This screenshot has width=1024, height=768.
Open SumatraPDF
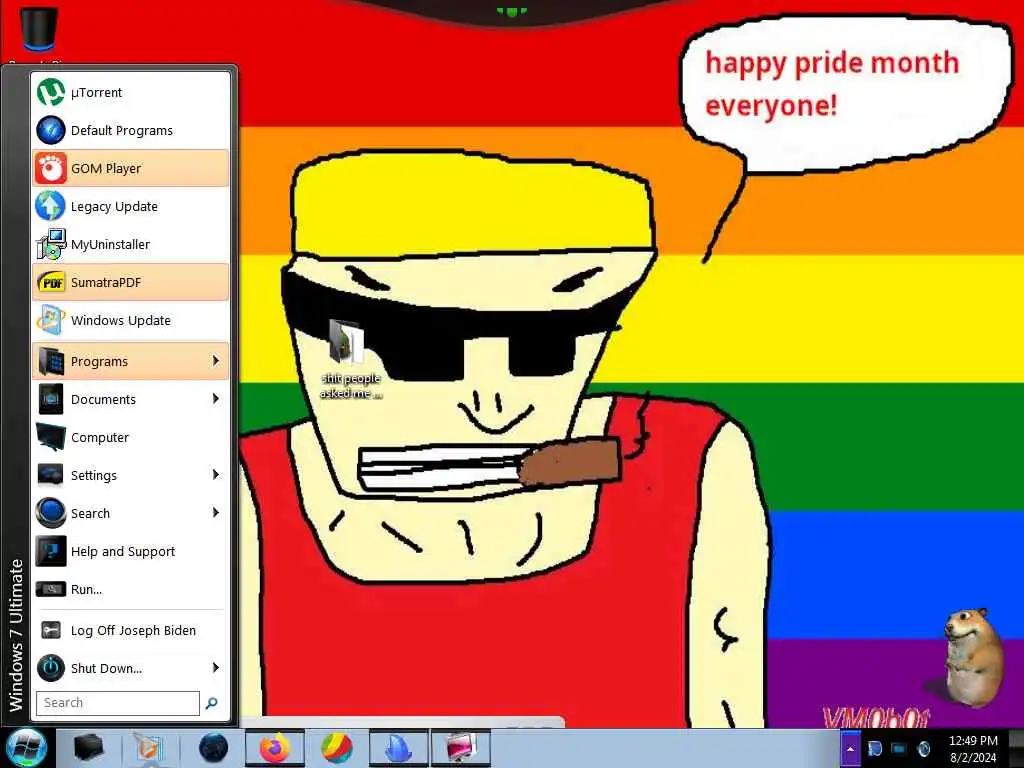(131, 281)
